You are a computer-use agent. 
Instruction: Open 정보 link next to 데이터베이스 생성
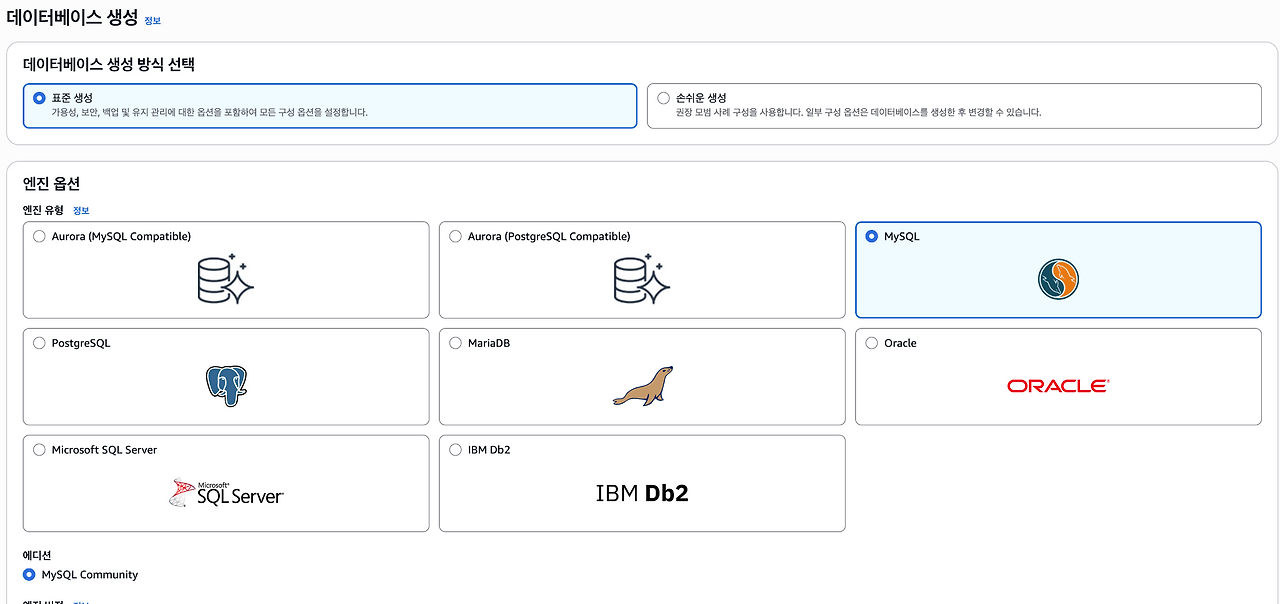click(152, 20)
